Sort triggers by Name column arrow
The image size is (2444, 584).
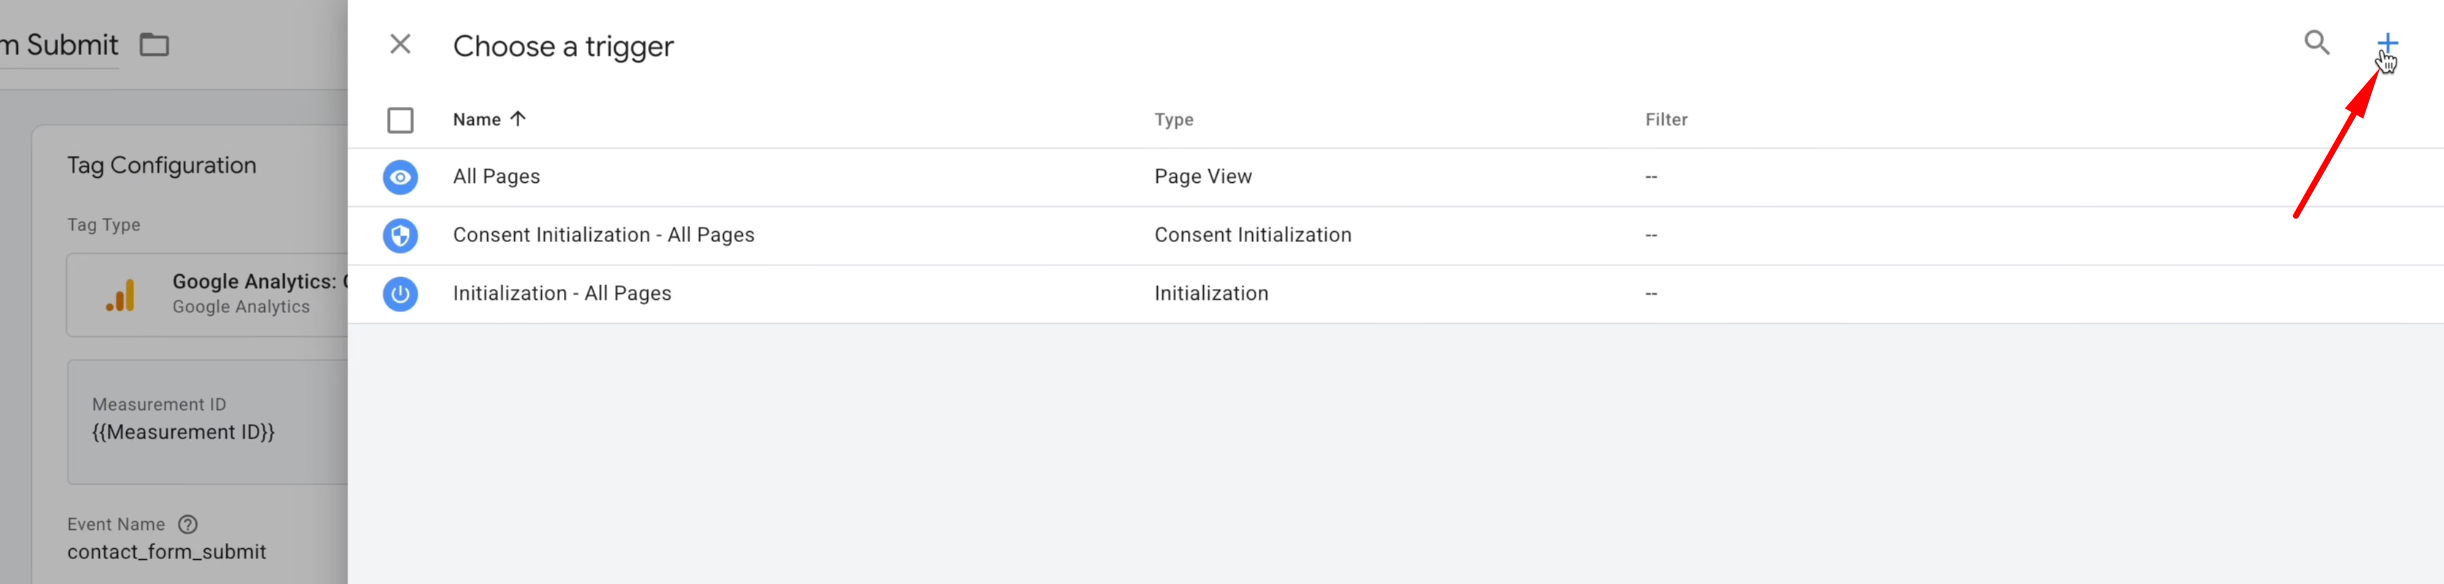518,119
